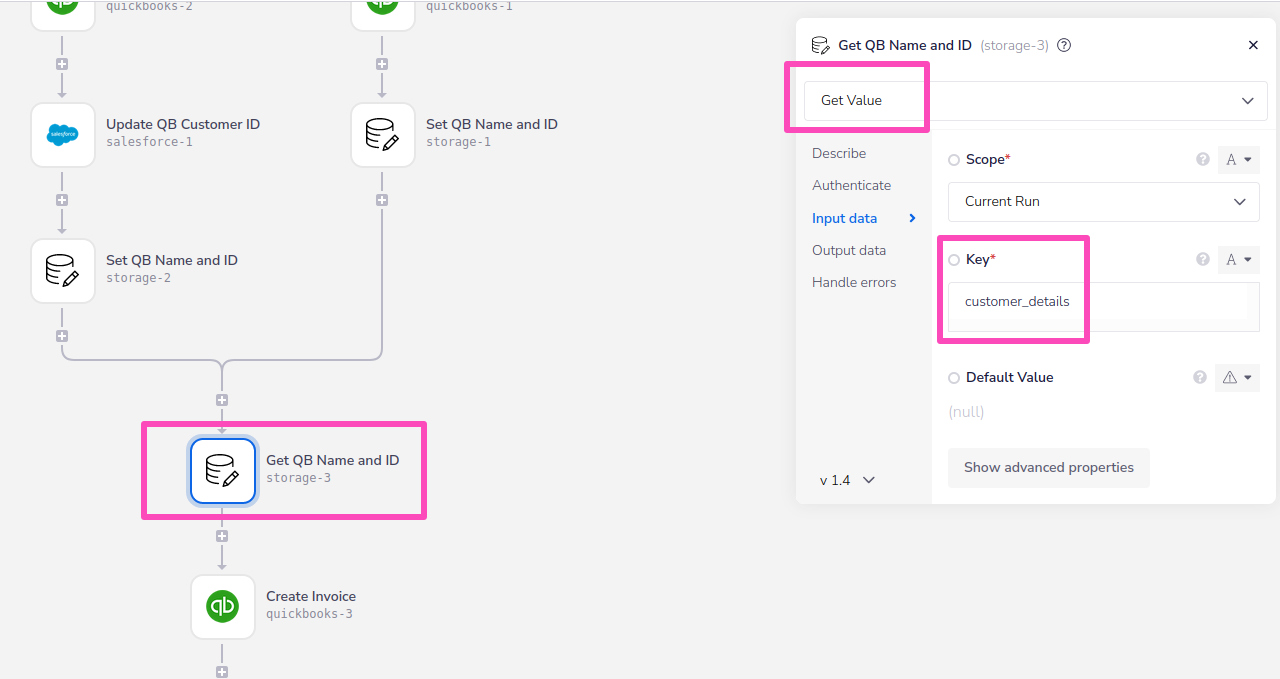Open the v 1.4 version selector
1280x679 pixels.
pyautogui.click(x=847, y=480)
